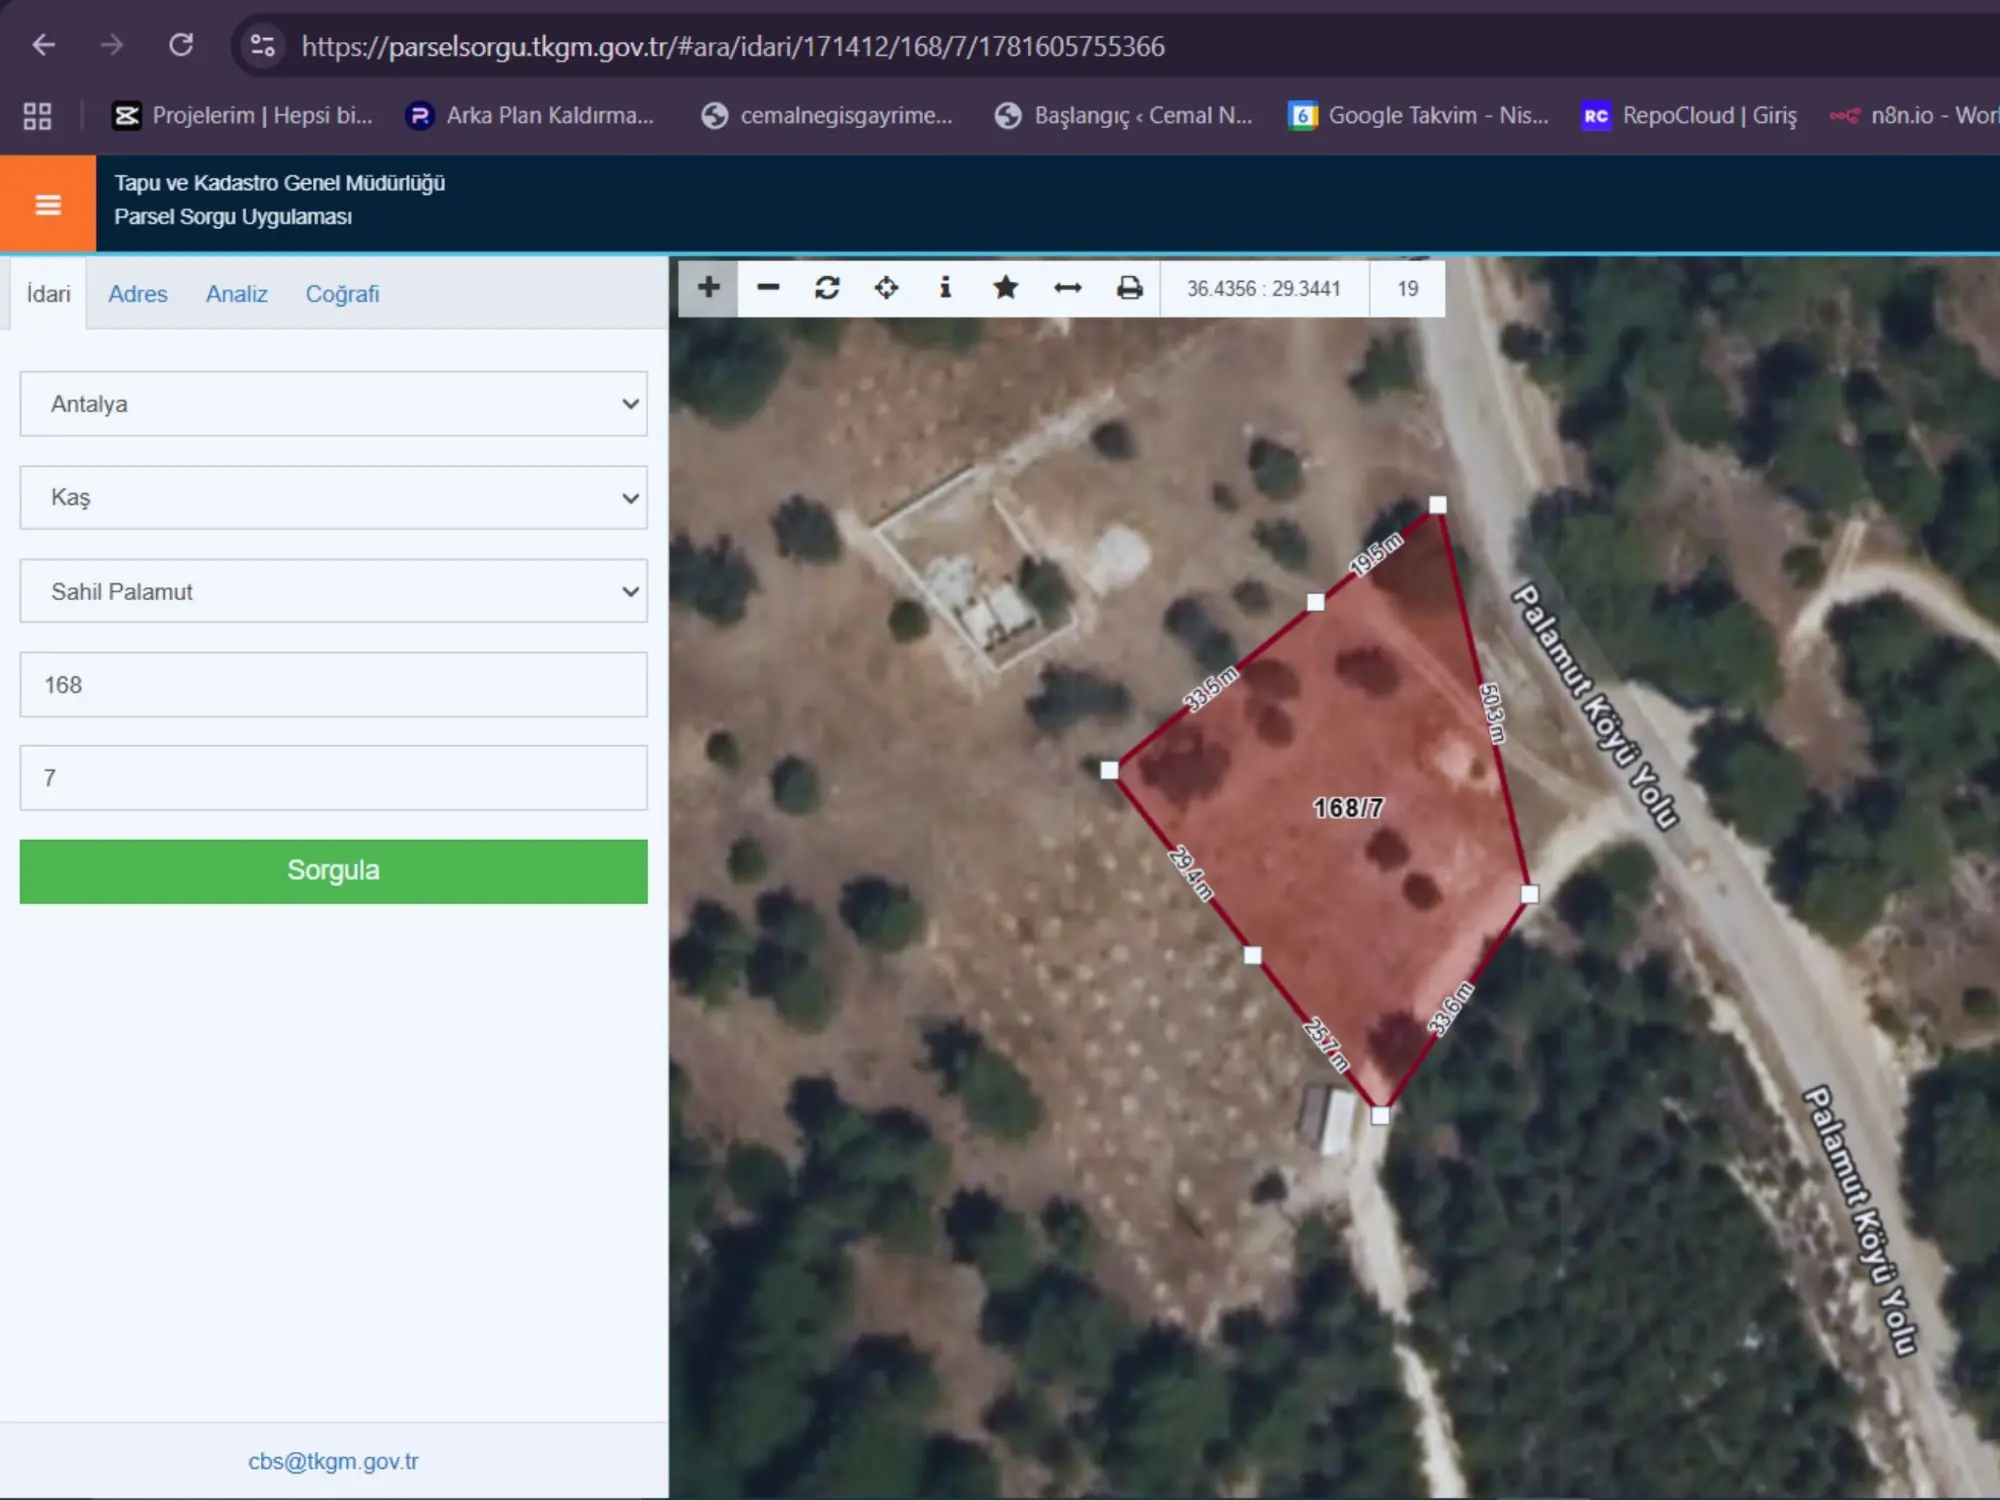Zoom out with the minus map tool

(x=768, y=289)
